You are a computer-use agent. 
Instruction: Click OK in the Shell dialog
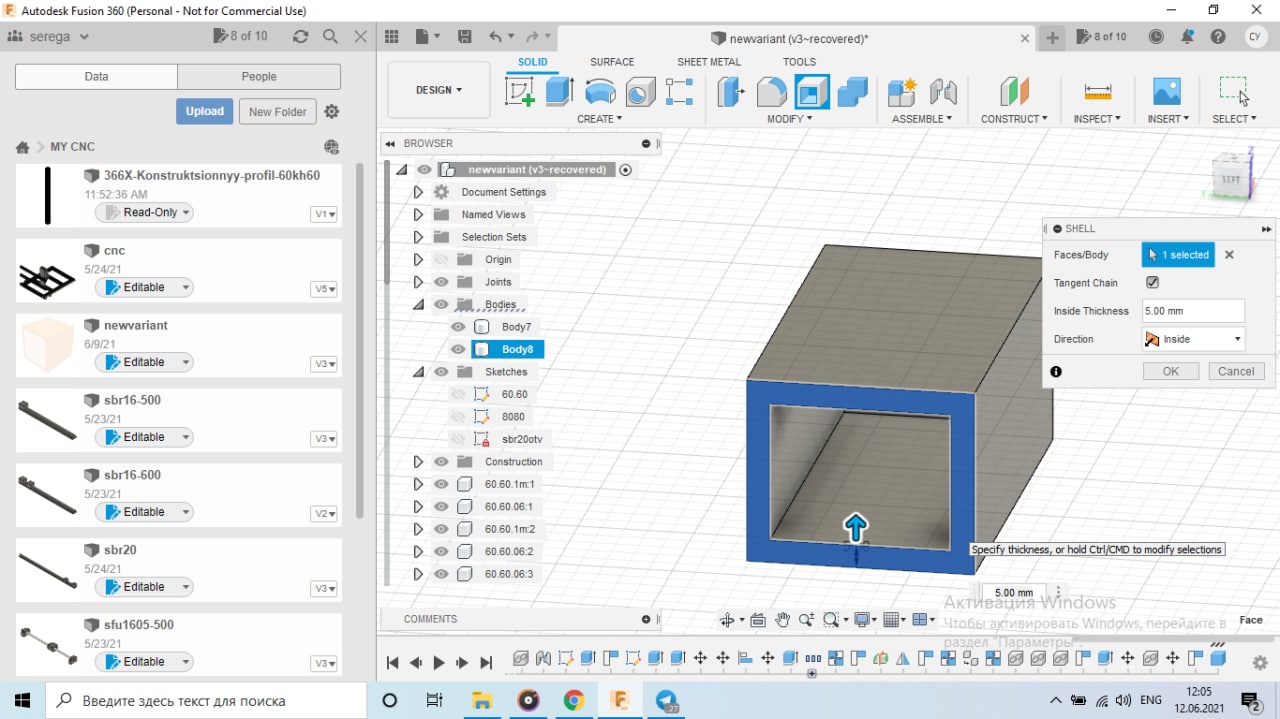coord(1170,371)
